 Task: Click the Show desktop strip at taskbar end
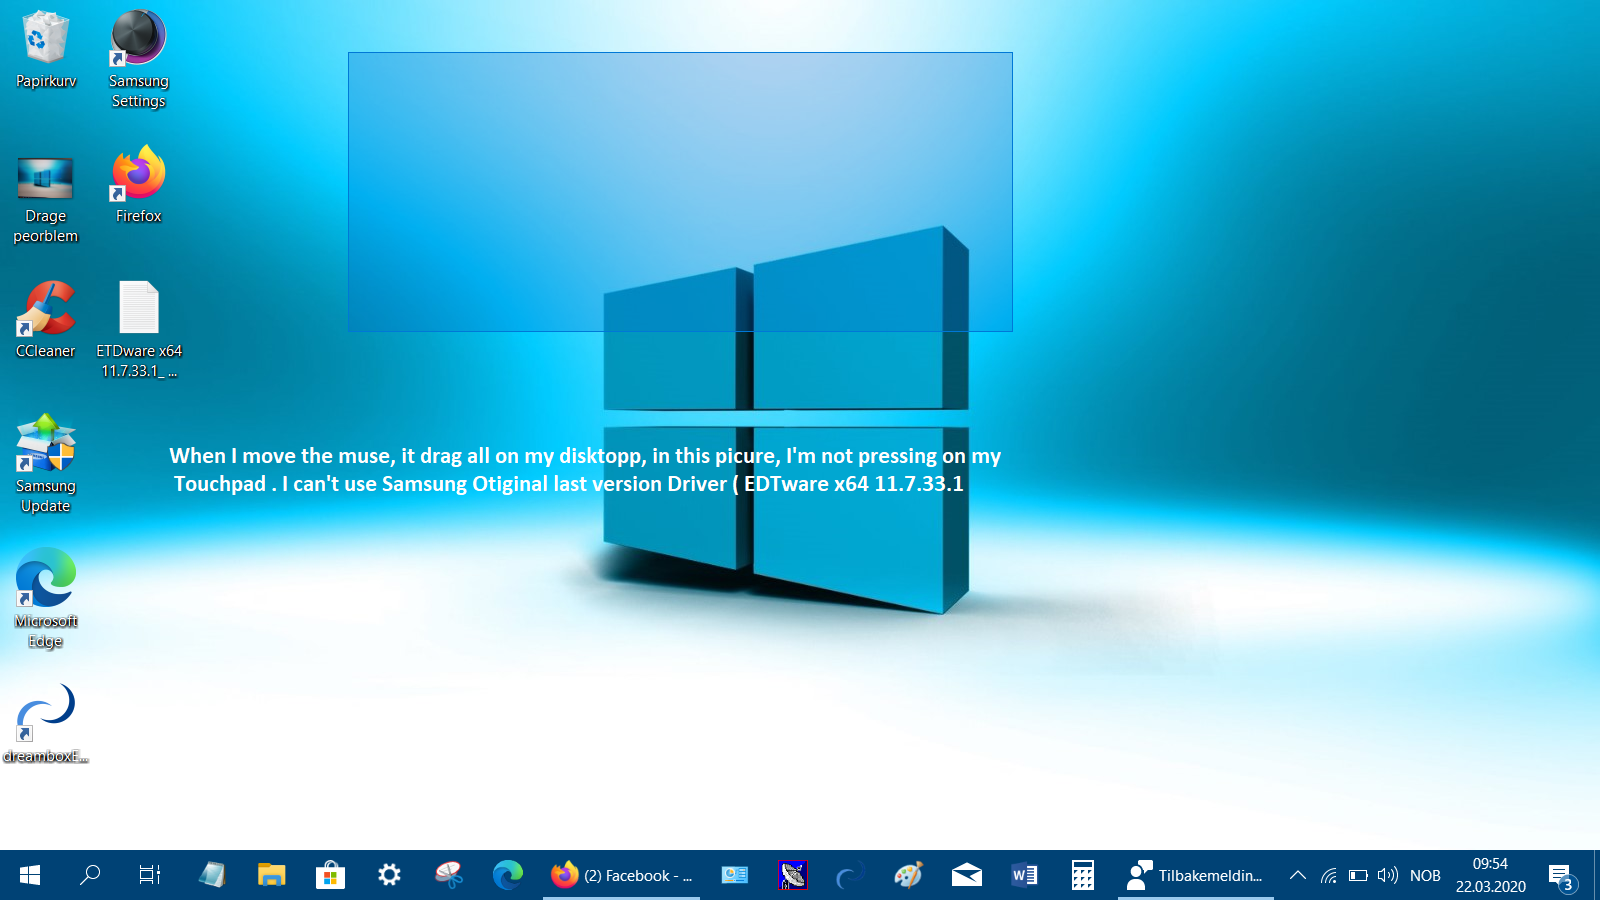click(x=1596, y=875)
